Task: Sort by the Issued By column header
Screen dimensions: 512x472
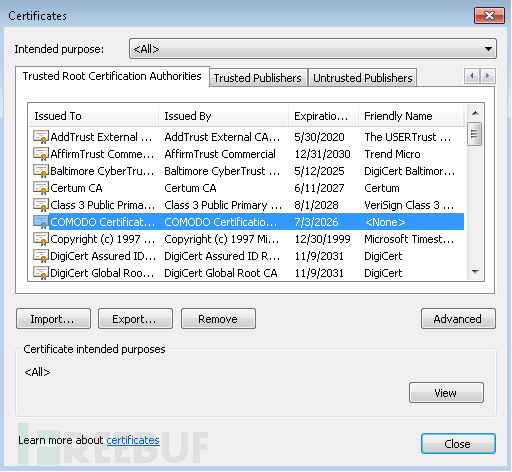Action: pos(223,116)
